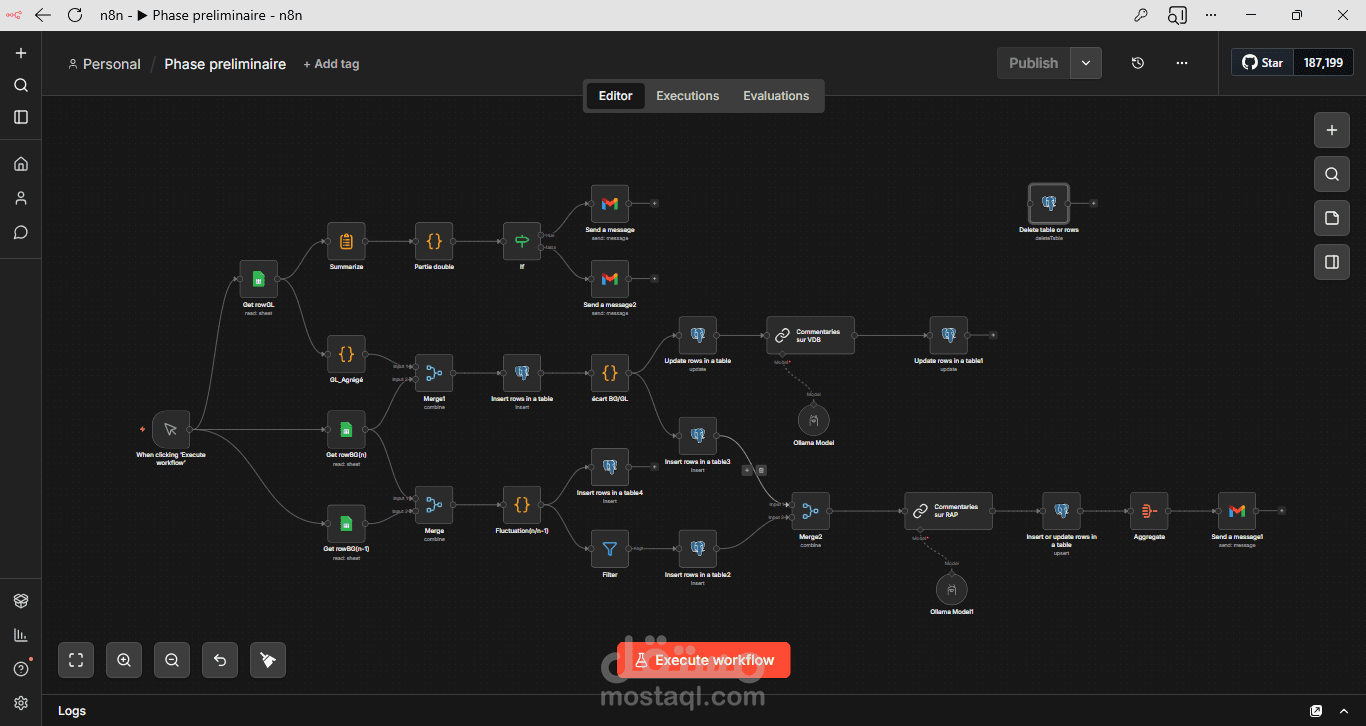Open the Insights chart icon
The width and height of the screenshot is (1366, 726).
(x=21, y=635)
